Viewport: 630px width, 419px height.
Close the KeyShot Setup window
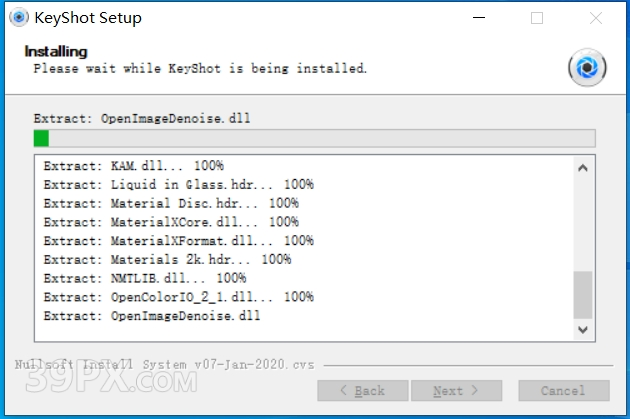point(597,18)
